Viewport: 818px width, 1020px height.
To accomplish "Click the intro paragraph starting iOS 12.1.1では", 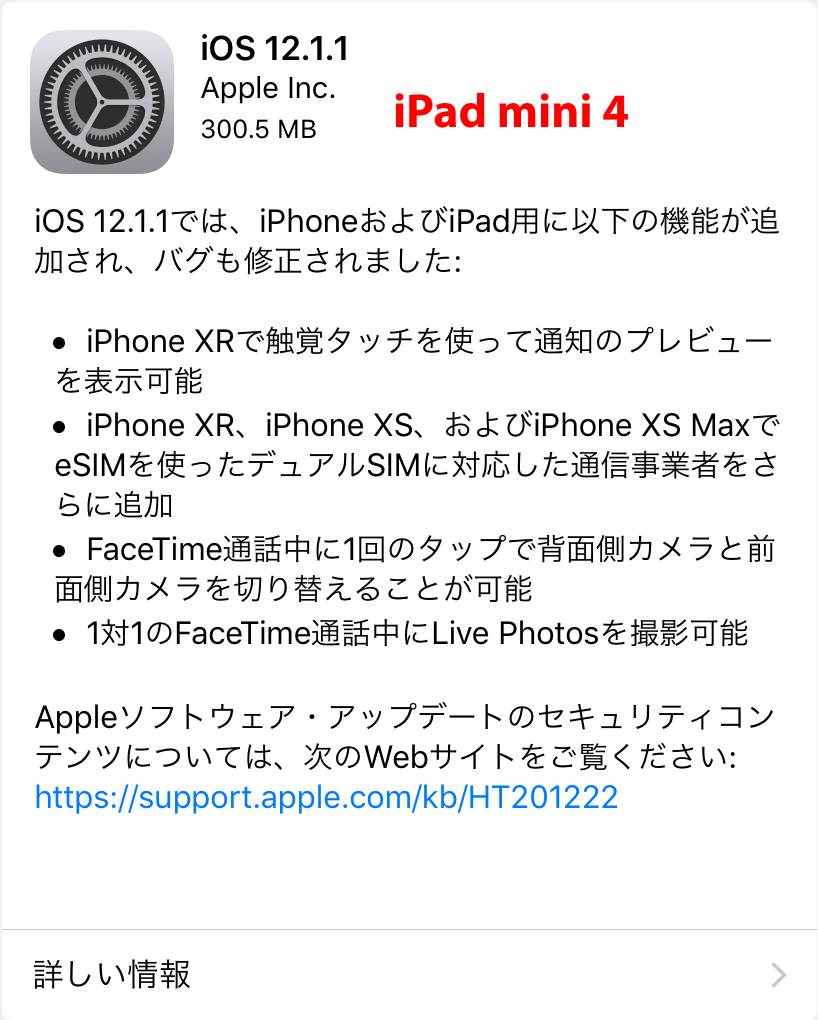I will (407, 241).
